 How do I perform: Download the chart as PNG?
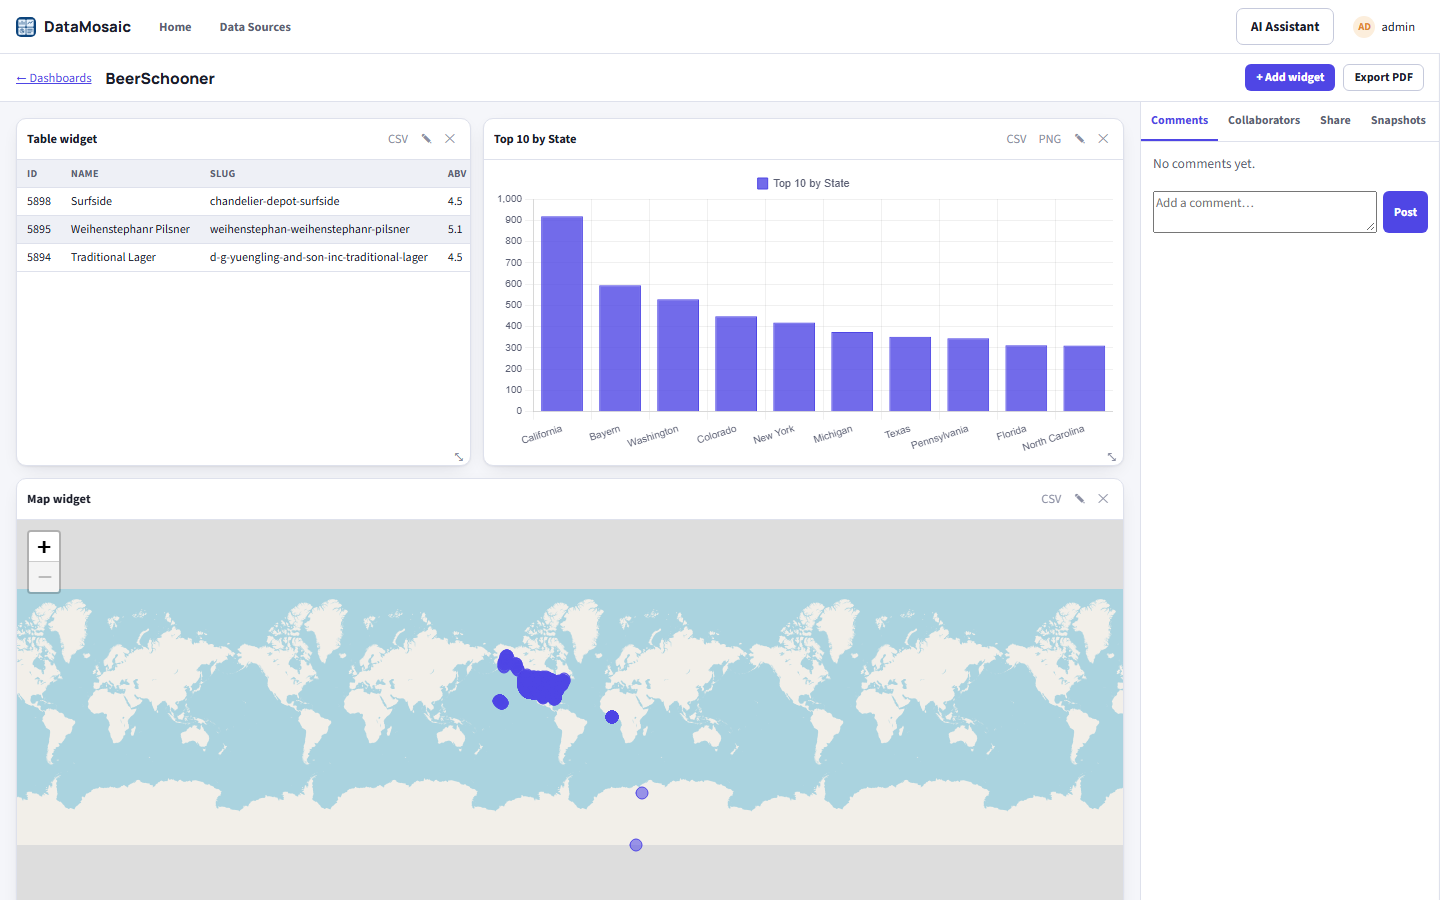(x=1050, y=139)
